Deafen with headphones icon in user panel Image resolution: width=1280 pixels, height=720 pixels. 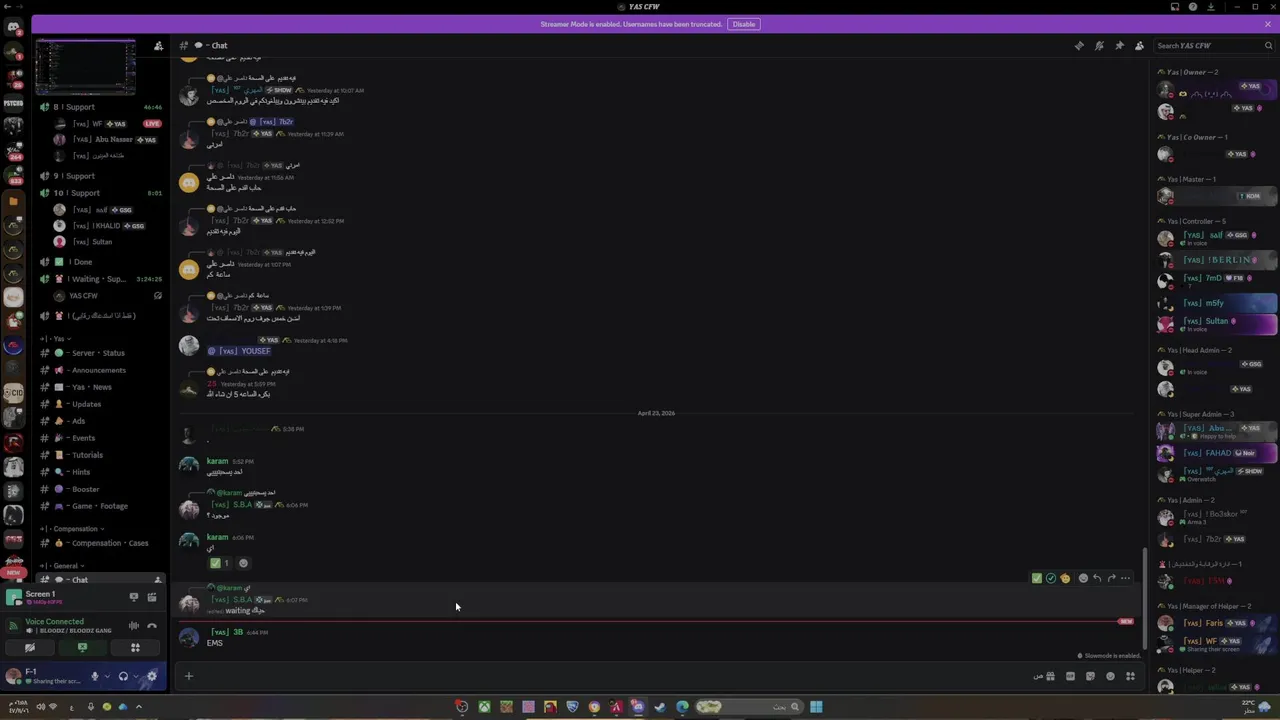[x=123, y=676]
